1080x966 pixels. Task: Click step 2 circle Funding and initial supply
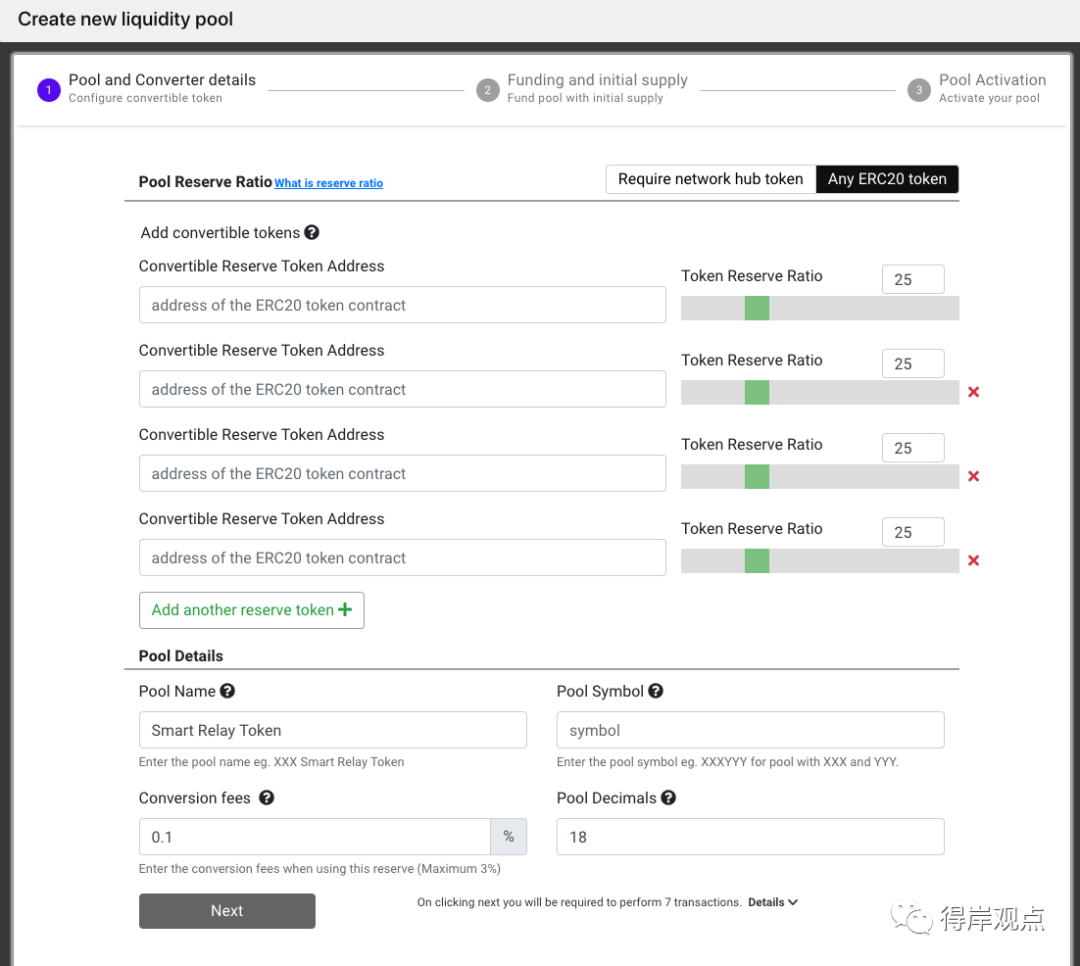488,90
